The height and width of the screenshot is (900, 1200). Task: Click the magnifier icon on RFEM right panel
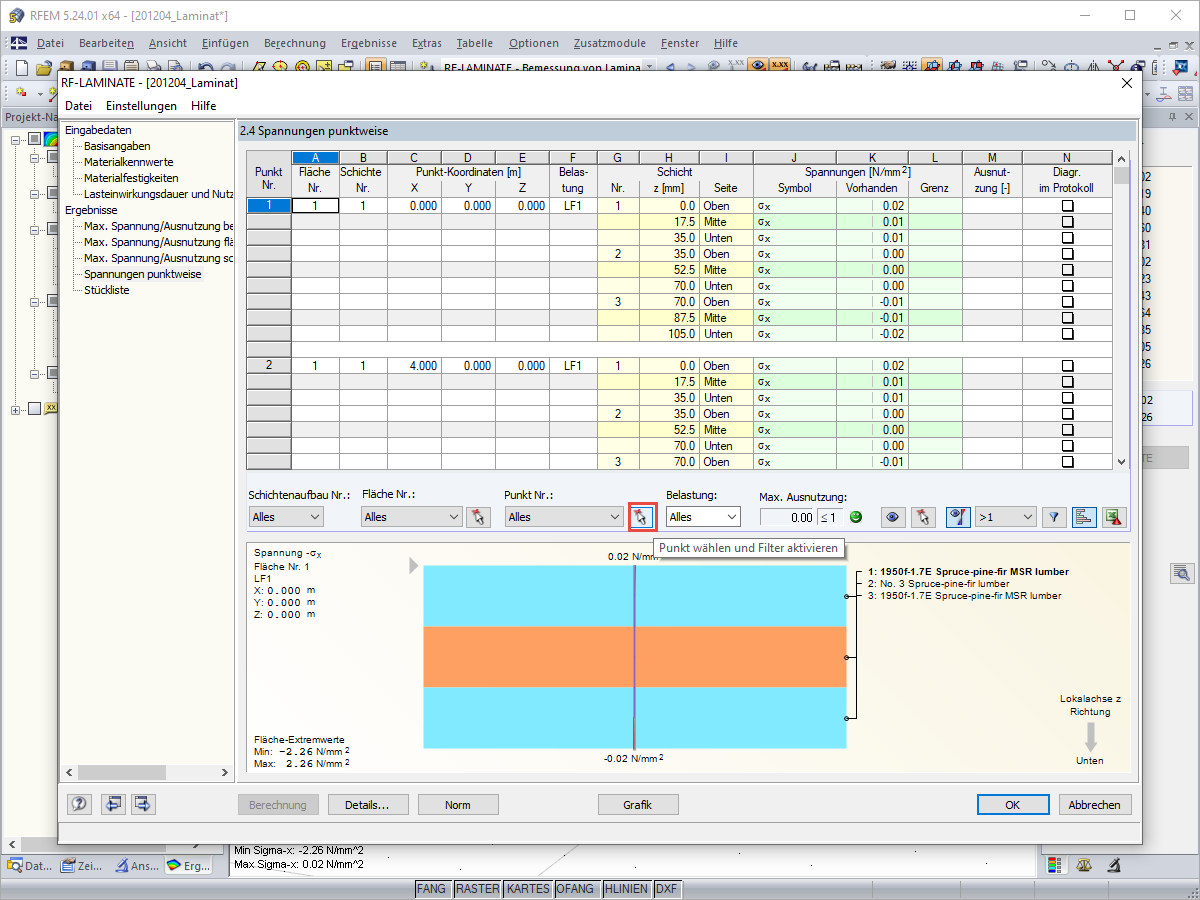[x=1182, y=573]
